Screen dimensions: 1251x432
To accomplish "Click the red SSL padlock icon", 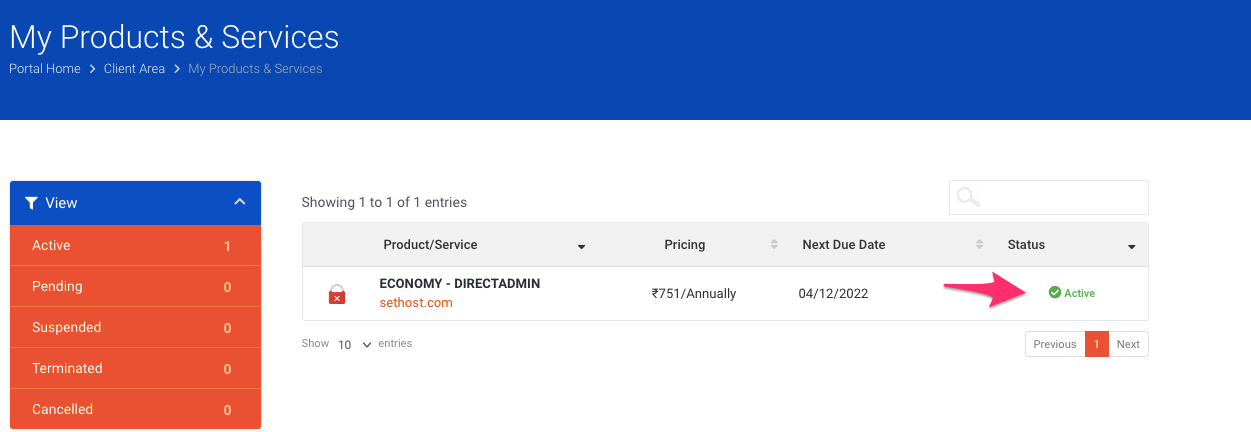I will 337,294.
